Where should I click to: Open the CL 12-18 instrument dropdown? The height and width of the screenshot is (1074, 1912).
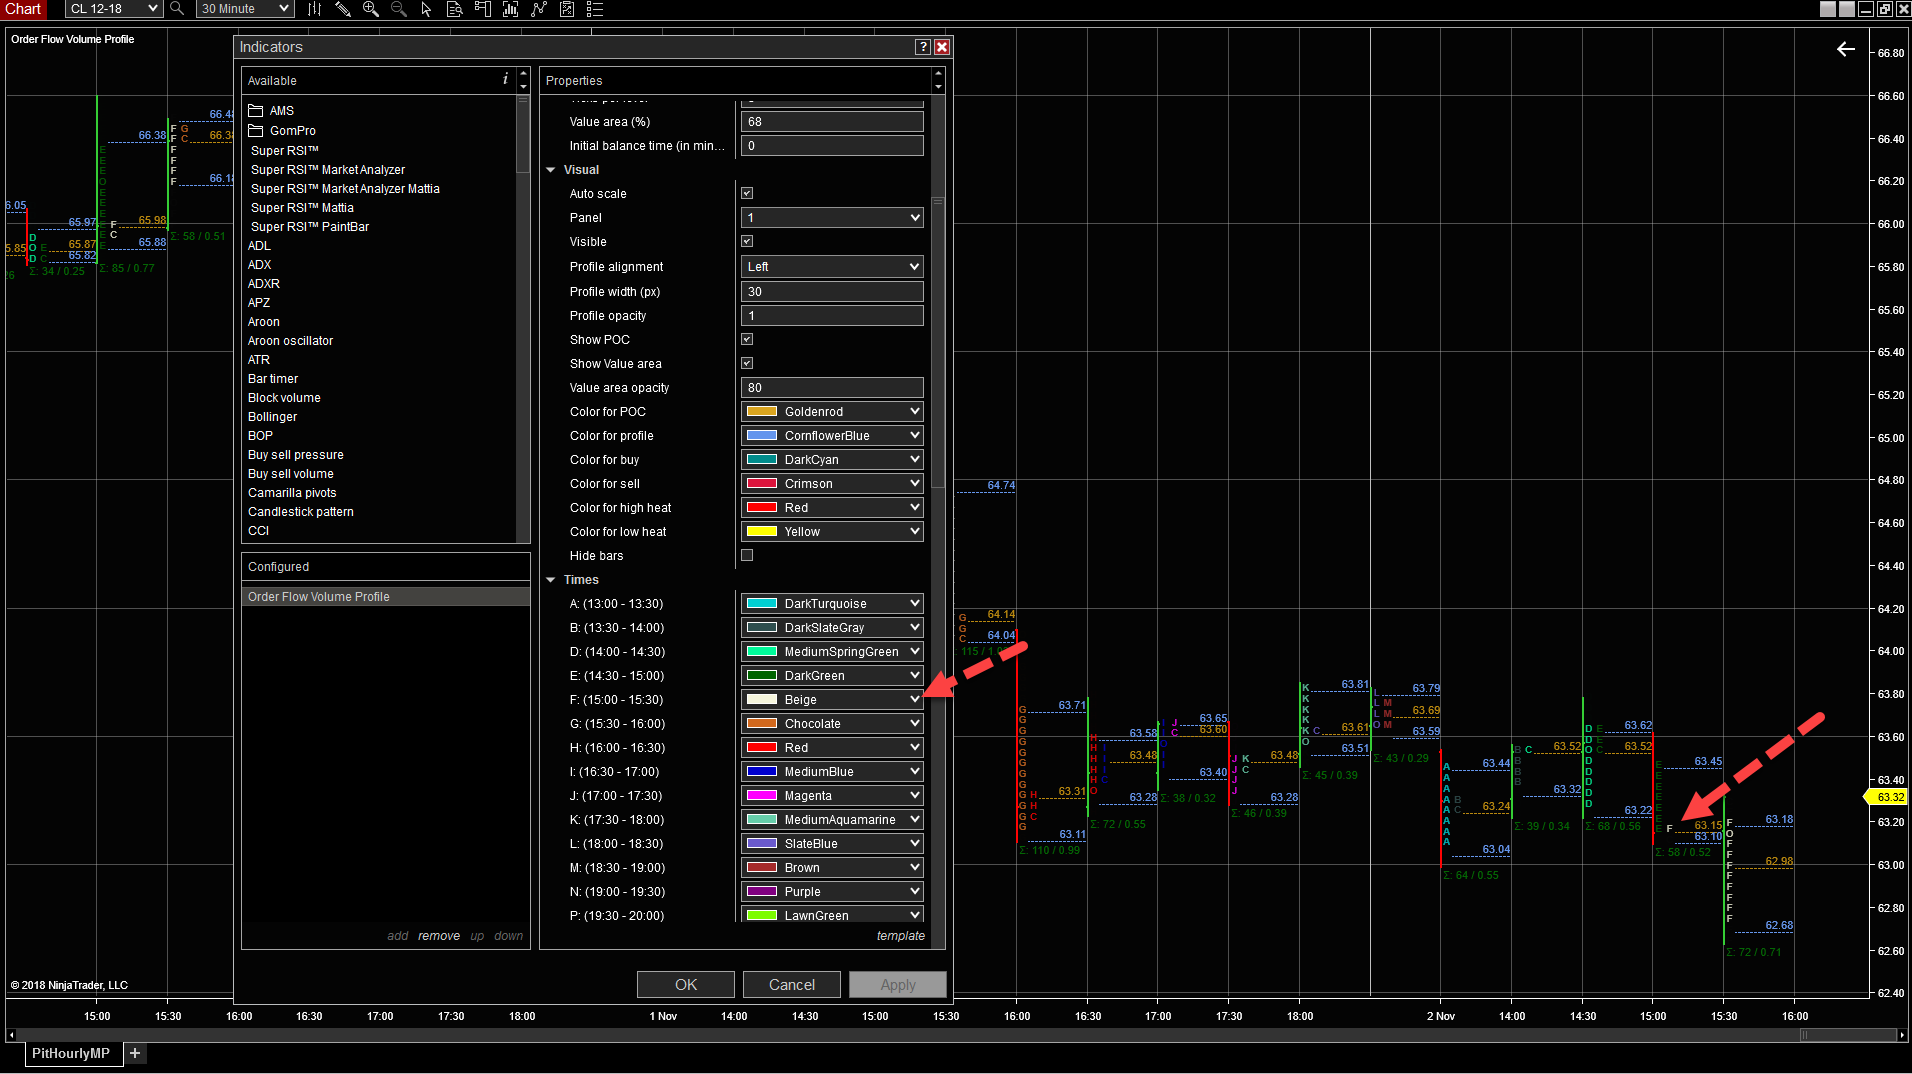point(113,9)
